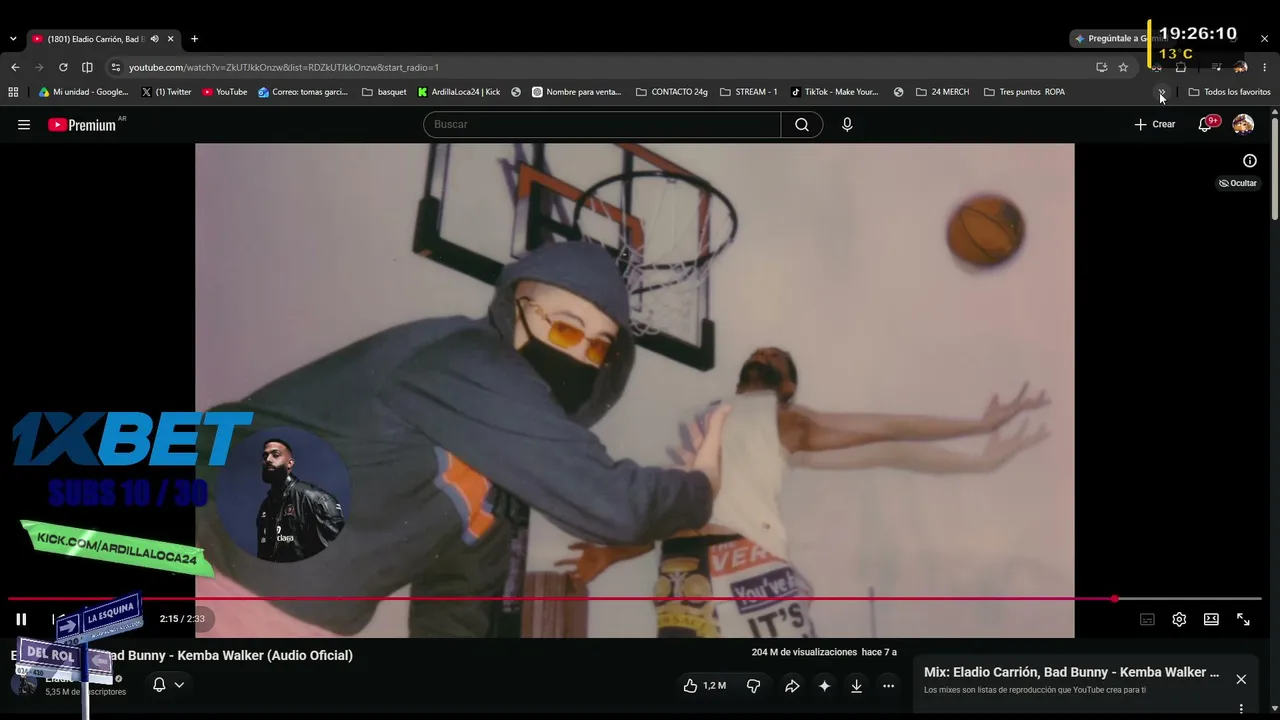The height and width of the screenshot is (720, 1280).
Task: View site information icon in address bar
Action: (x=116, y=67)
